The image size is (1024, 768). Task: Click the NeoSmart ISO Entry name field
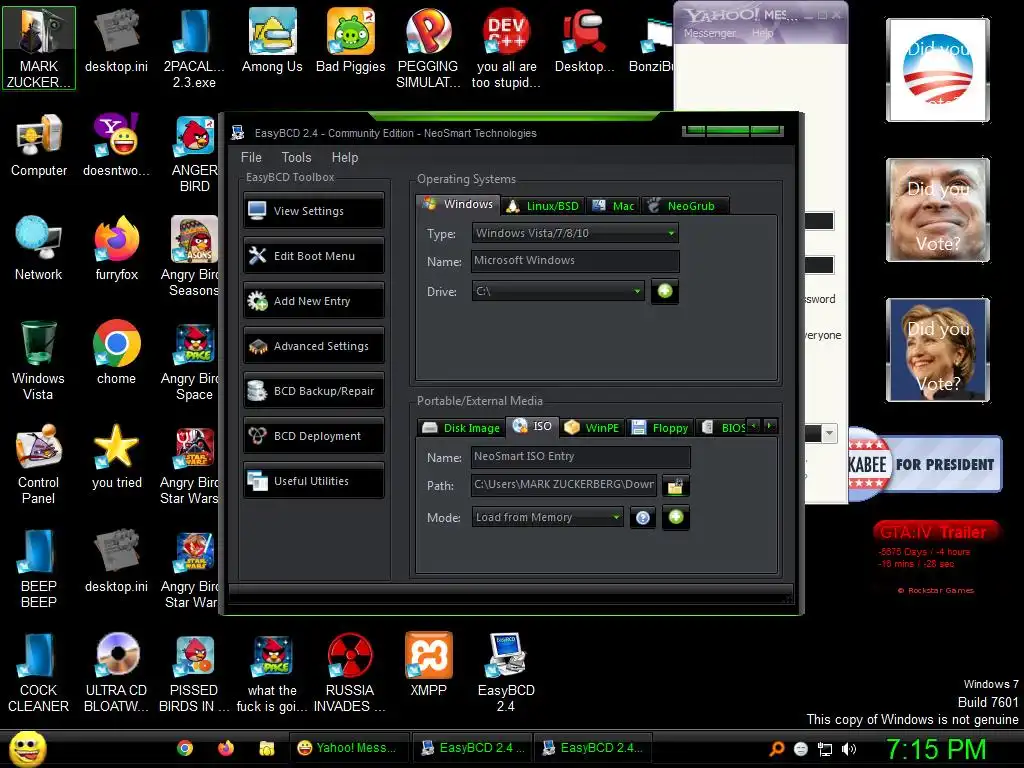pos(580,456)
